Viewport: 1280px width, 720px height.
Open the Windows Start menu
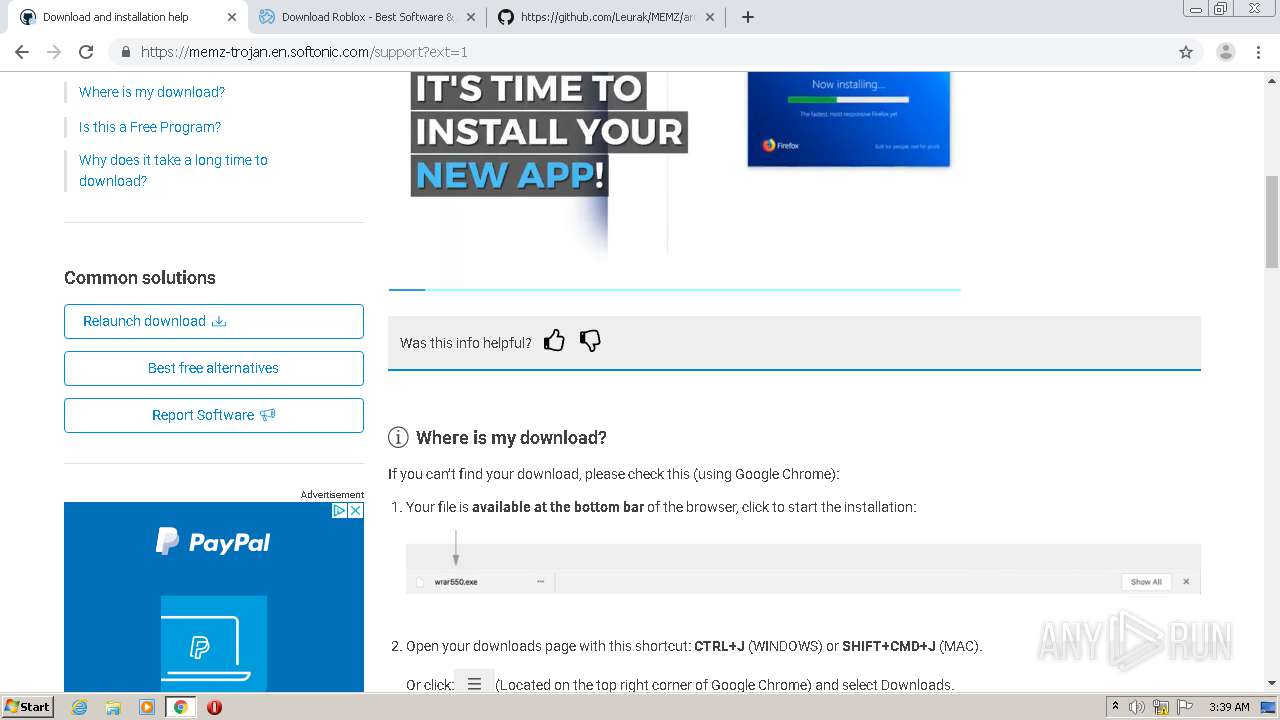click(28, 706)
